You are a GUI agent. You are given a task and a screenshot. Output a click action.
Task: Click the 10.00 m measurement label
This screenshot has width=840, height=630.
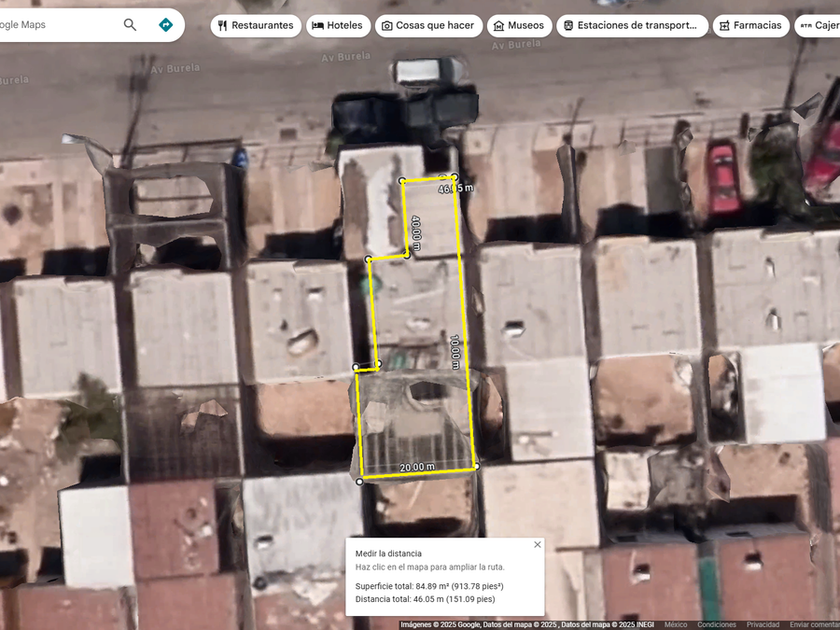(x=455, y=352)
